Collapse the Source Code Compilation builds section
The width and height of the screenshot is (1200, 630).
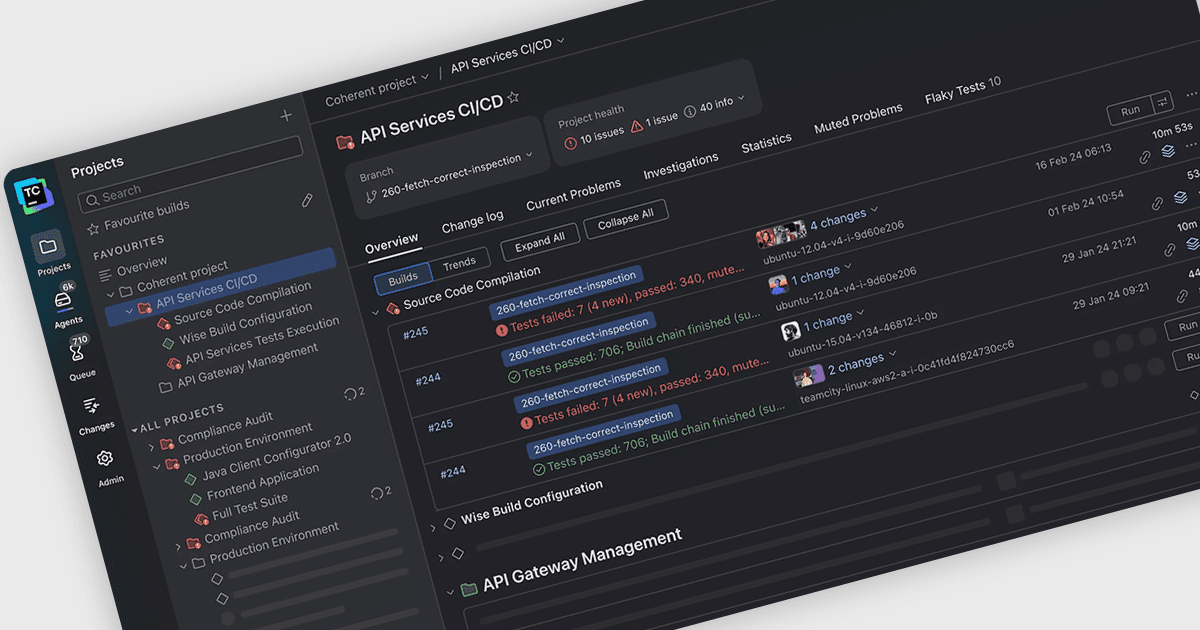coord(376,313)
